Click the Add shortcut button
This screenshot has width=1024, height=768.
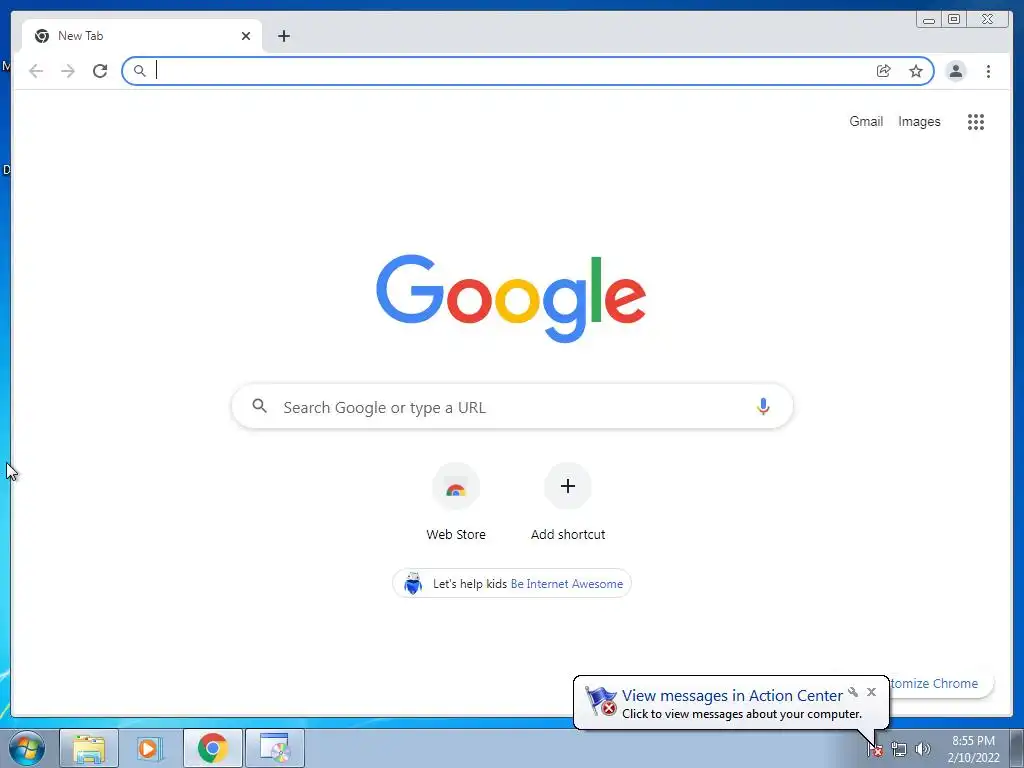click(568, 502)
